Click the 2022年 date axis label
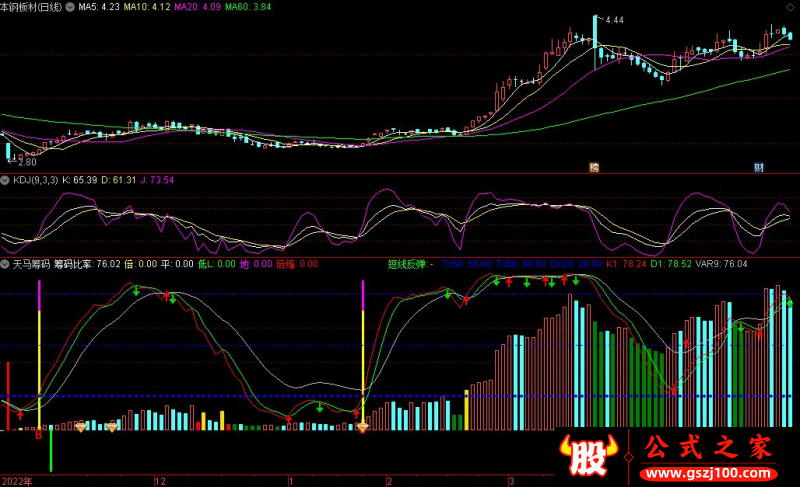Screen dimensions: 800x487 point(16,481)
